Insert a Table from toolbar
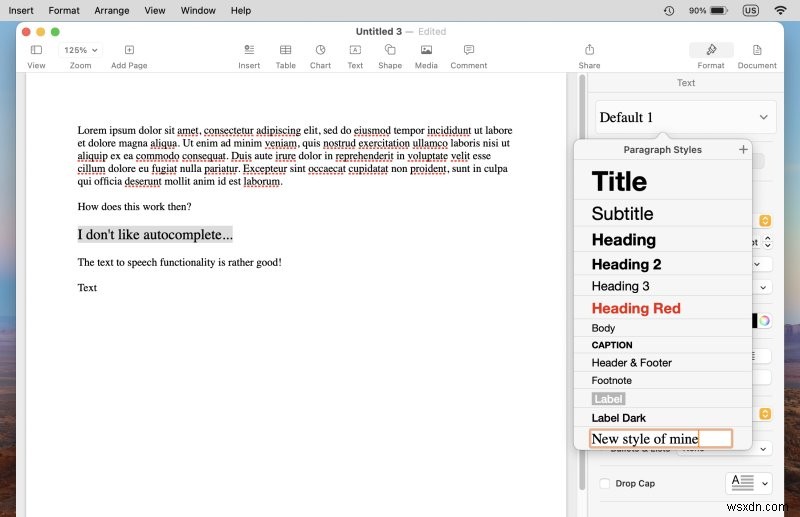This screenshot has width=800, height=517. 285,50
